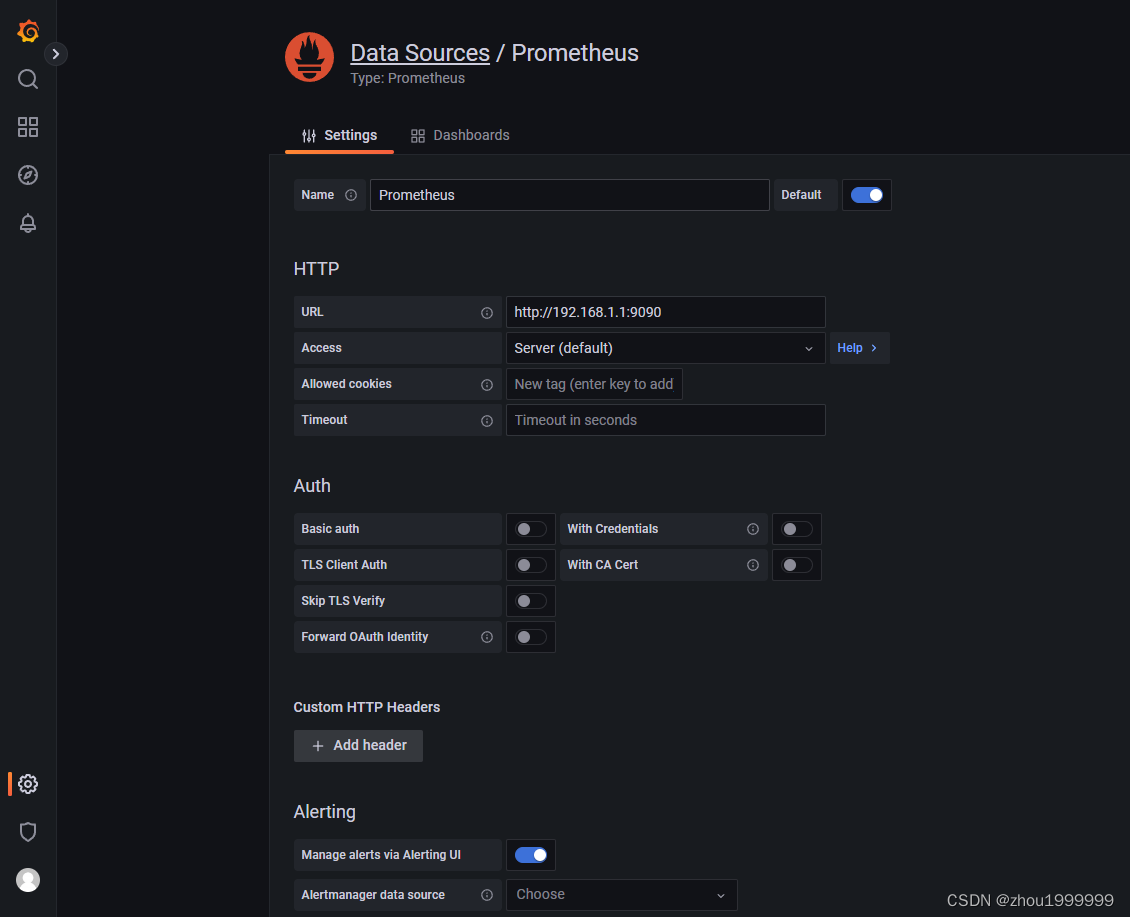The width and height of the screenshot is (1130, 917).
Task: Open the Access Server (default) dropdown
Action: 665,348
